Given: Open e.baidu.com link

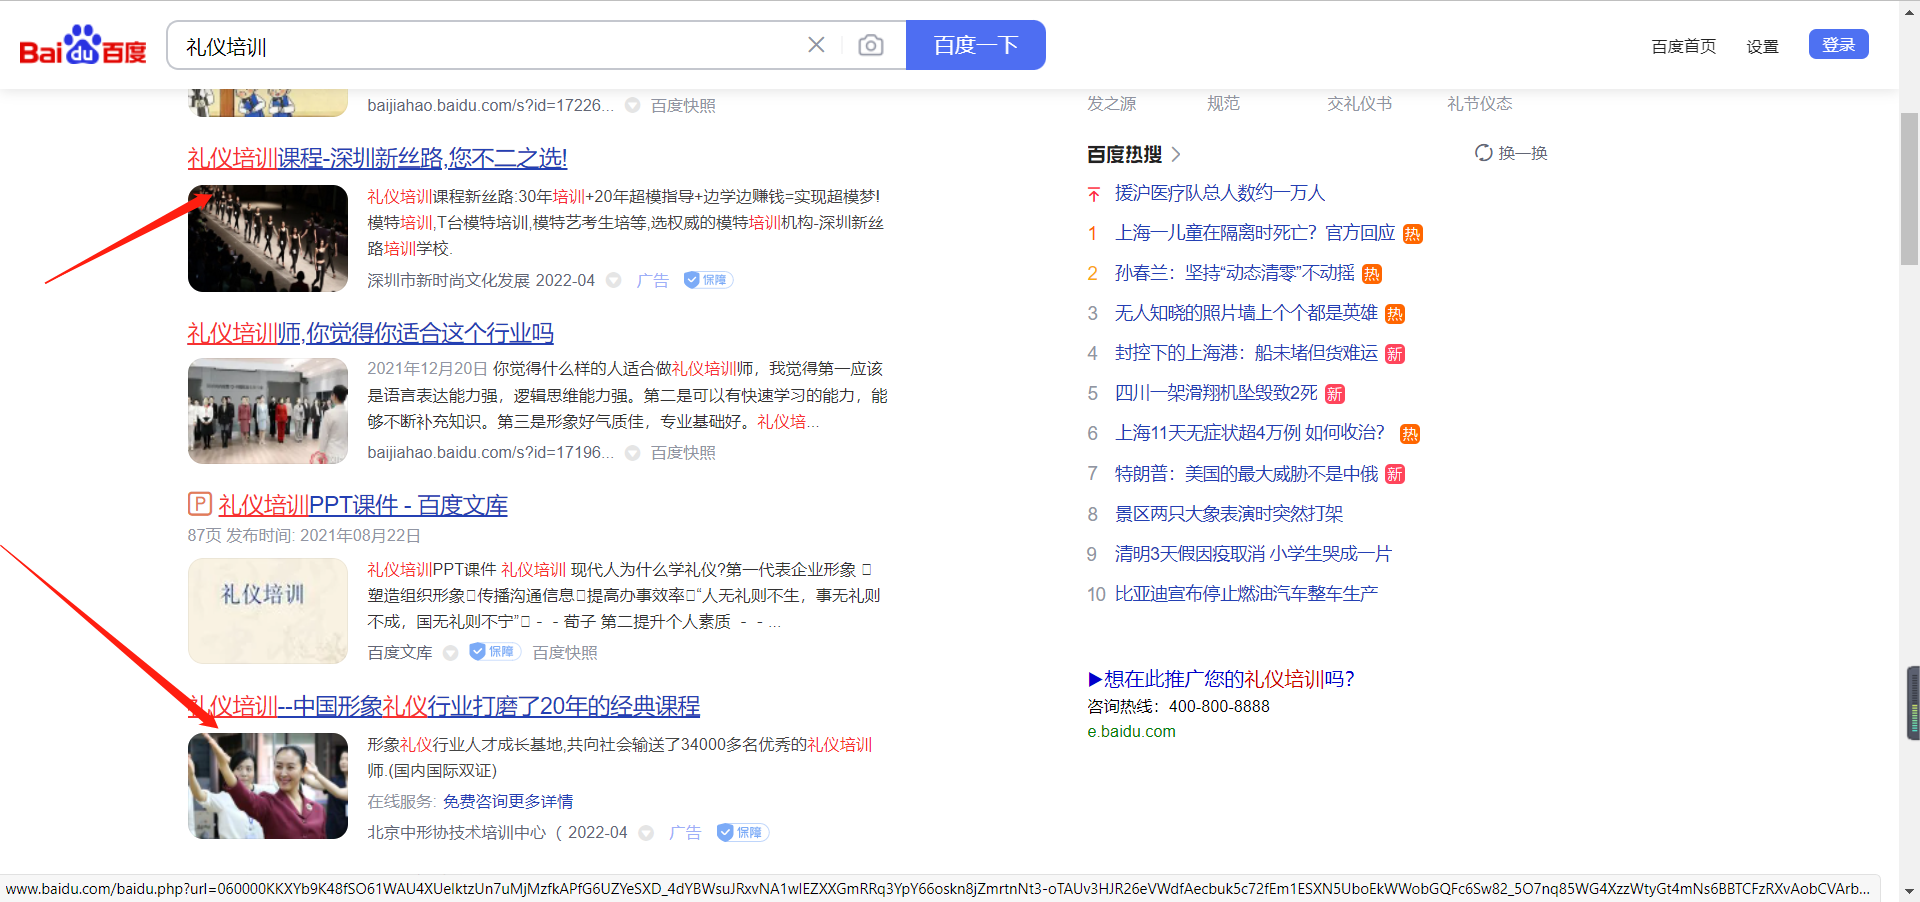Looking at the screenshot, I should click(x=1131, y=731).
